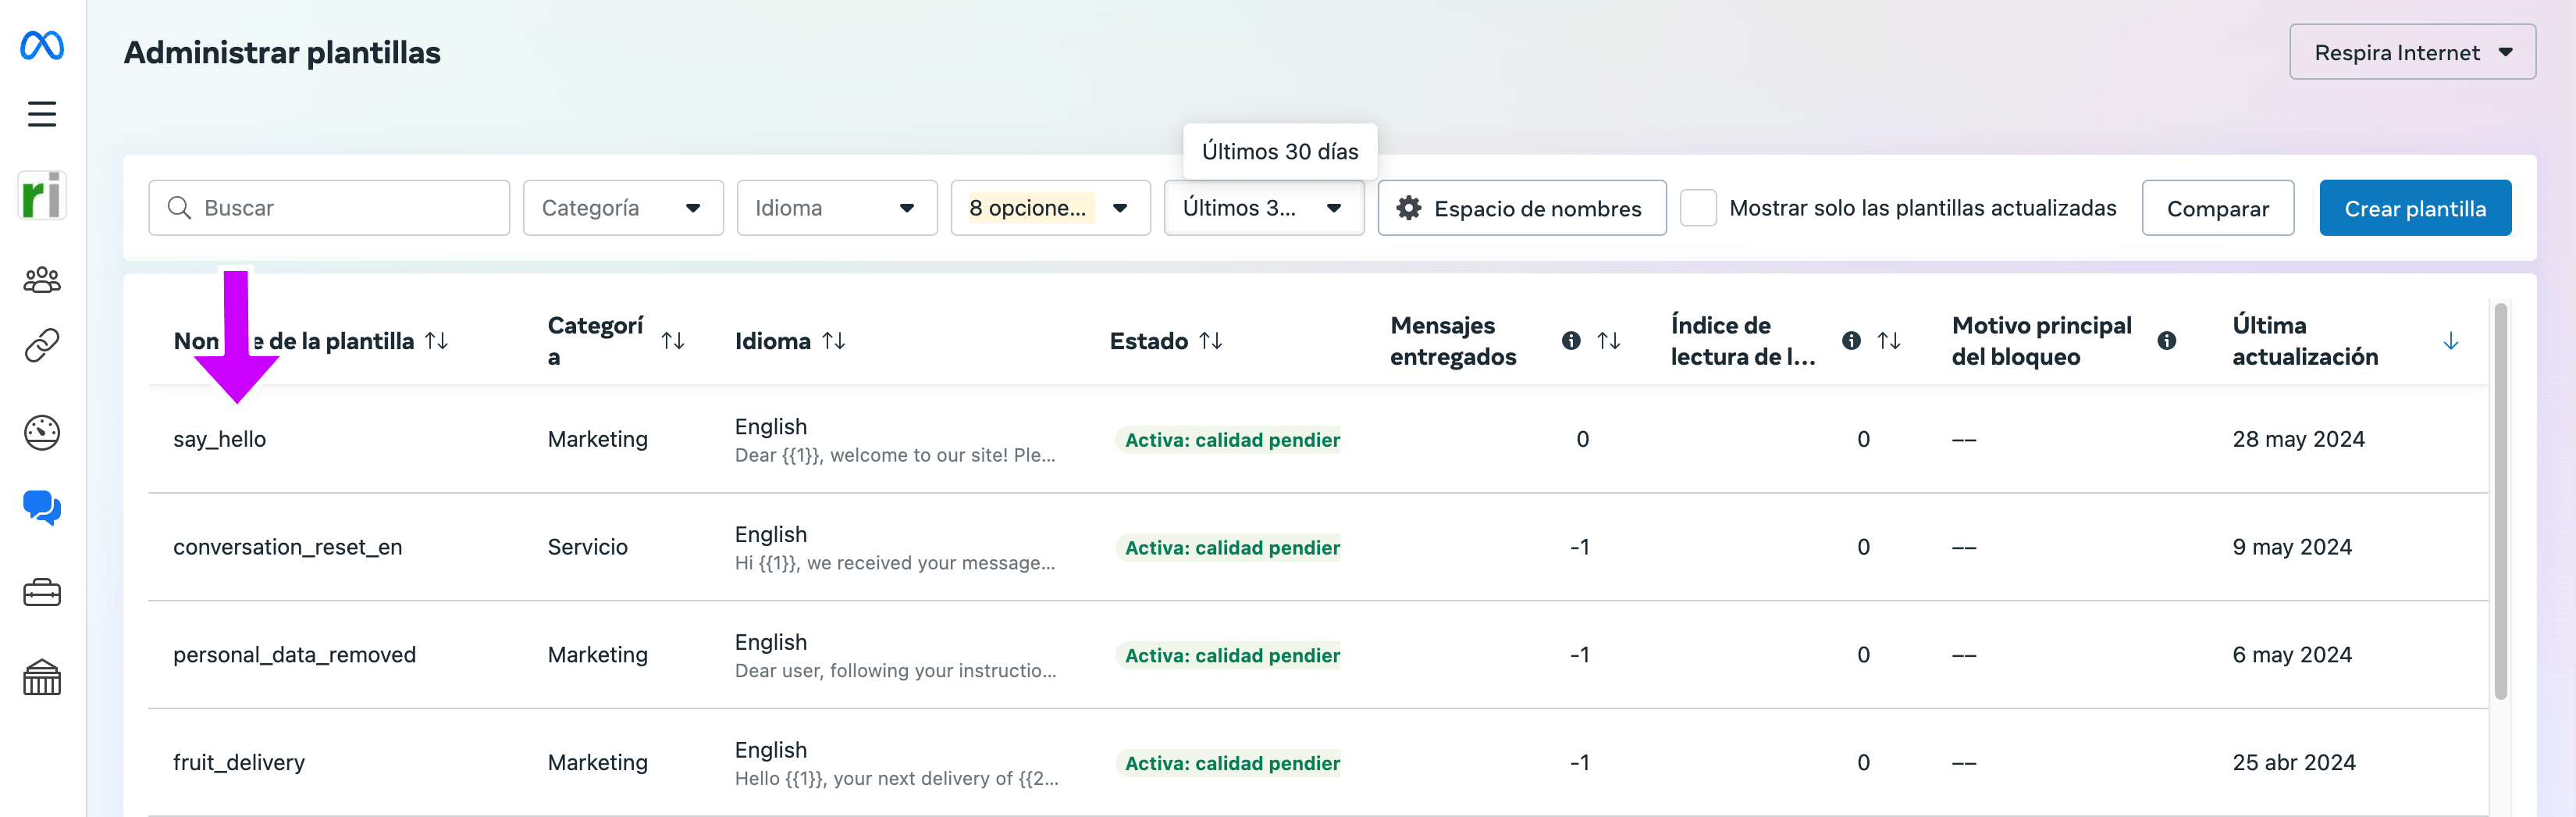Click the Crear plantilla button
2576x817 pixels.
coord(2415,207)
